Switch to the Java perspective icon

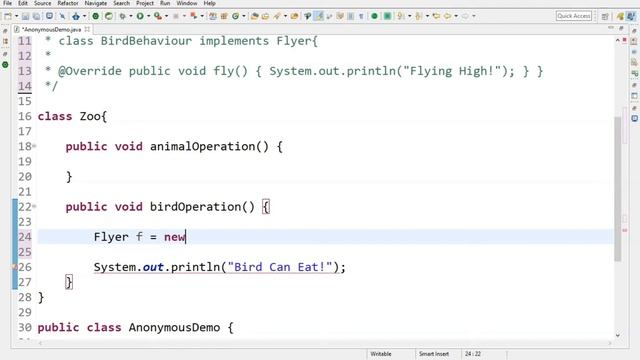coord(631,16)
